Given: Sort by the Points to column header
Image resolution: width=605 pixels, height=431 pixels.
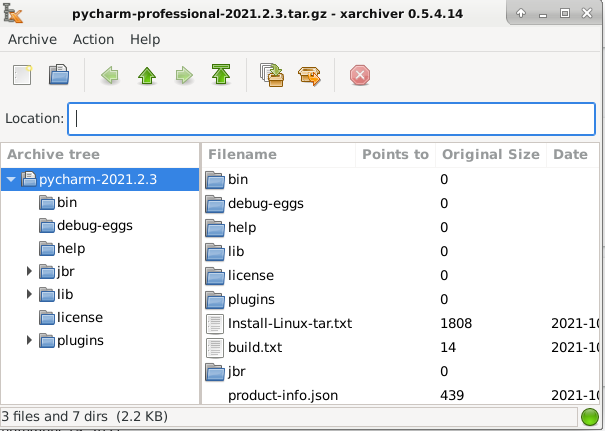Looking at the screenshot, I should (395, 154).
